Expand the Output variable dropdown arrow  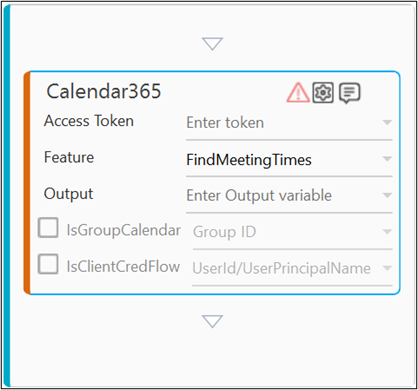387,195
